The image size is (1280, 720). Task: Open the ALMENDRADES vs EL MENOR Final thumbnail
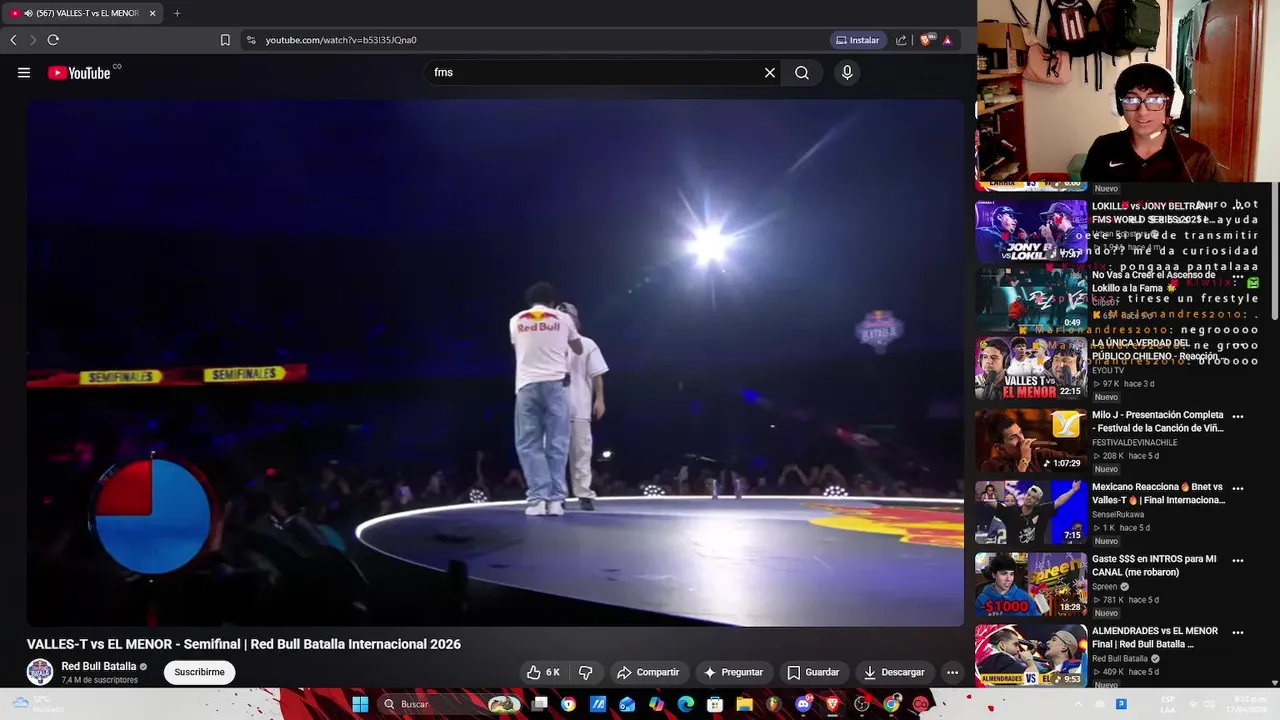click(1031, 656)
